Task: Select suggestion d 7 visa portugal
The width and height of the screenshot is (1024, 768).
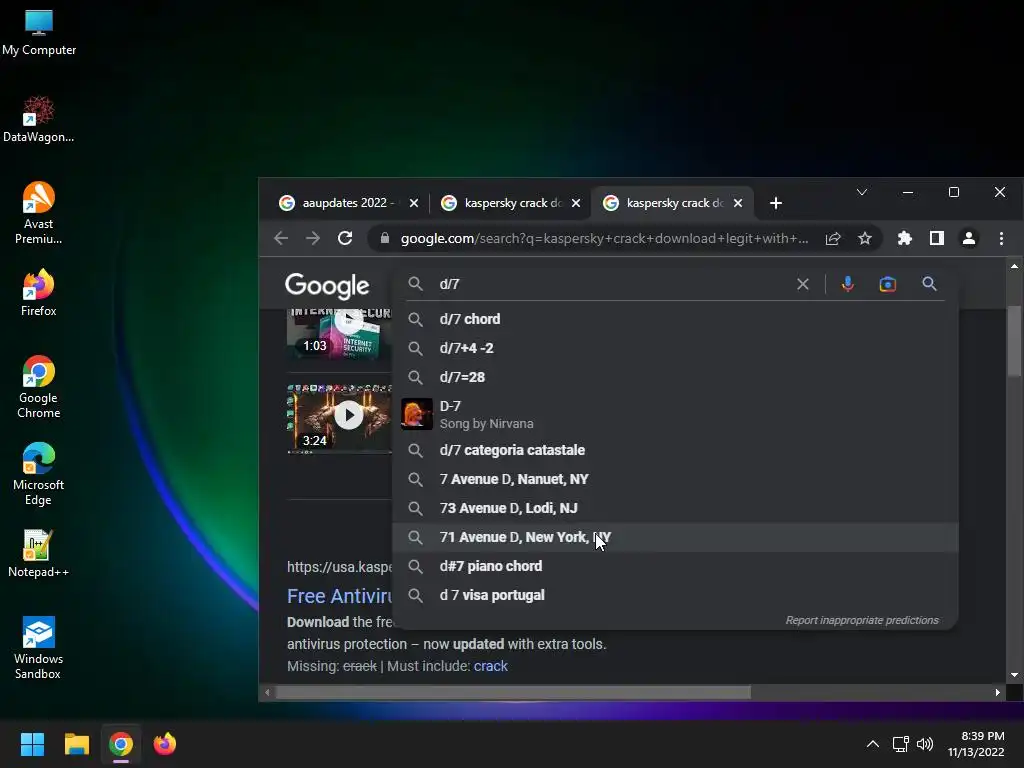Action: [676, 595]
